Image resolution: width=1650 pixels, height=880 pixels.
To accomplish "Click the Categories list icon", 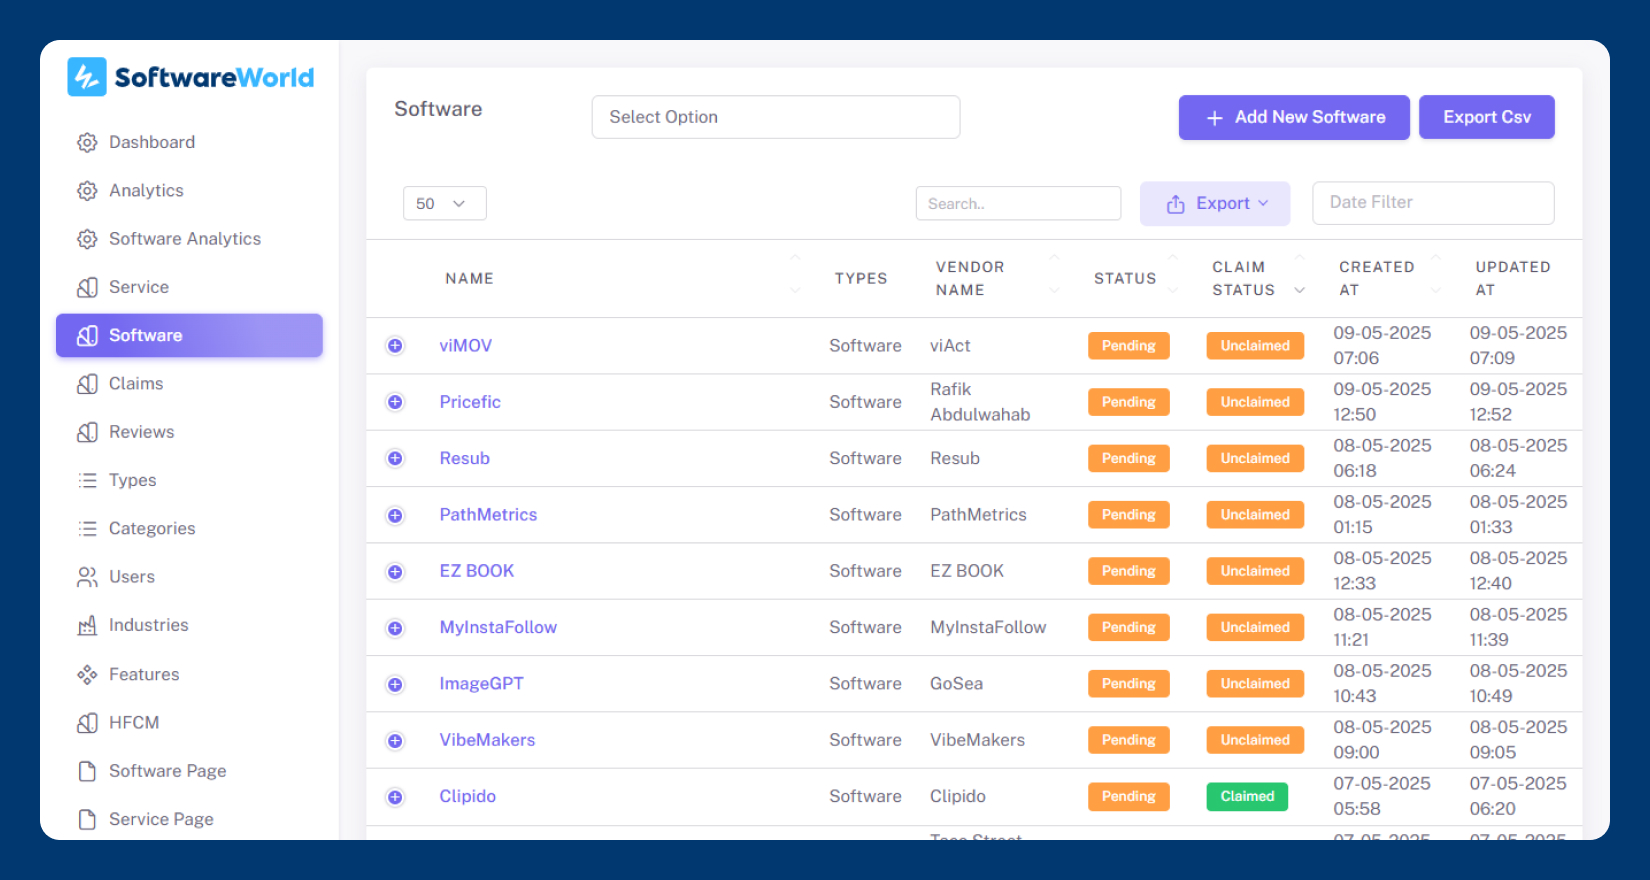I will coord(88,528).
